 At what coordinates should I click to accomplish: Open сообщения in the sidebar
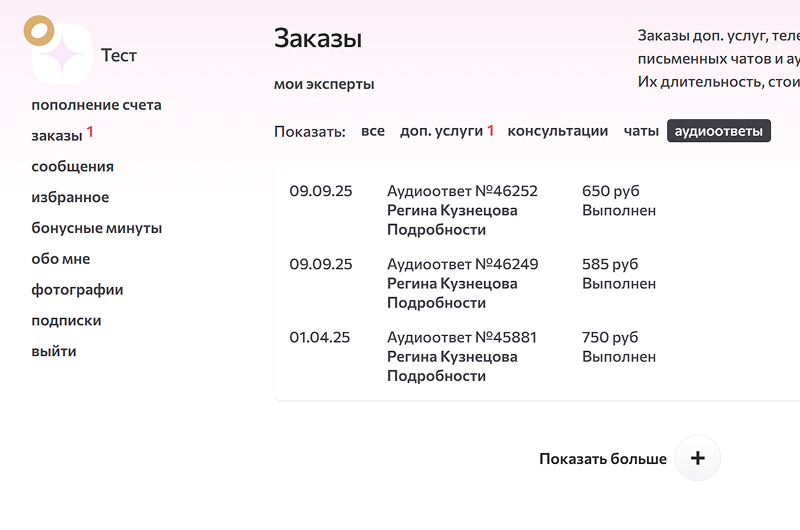click(x=72, y=167)
